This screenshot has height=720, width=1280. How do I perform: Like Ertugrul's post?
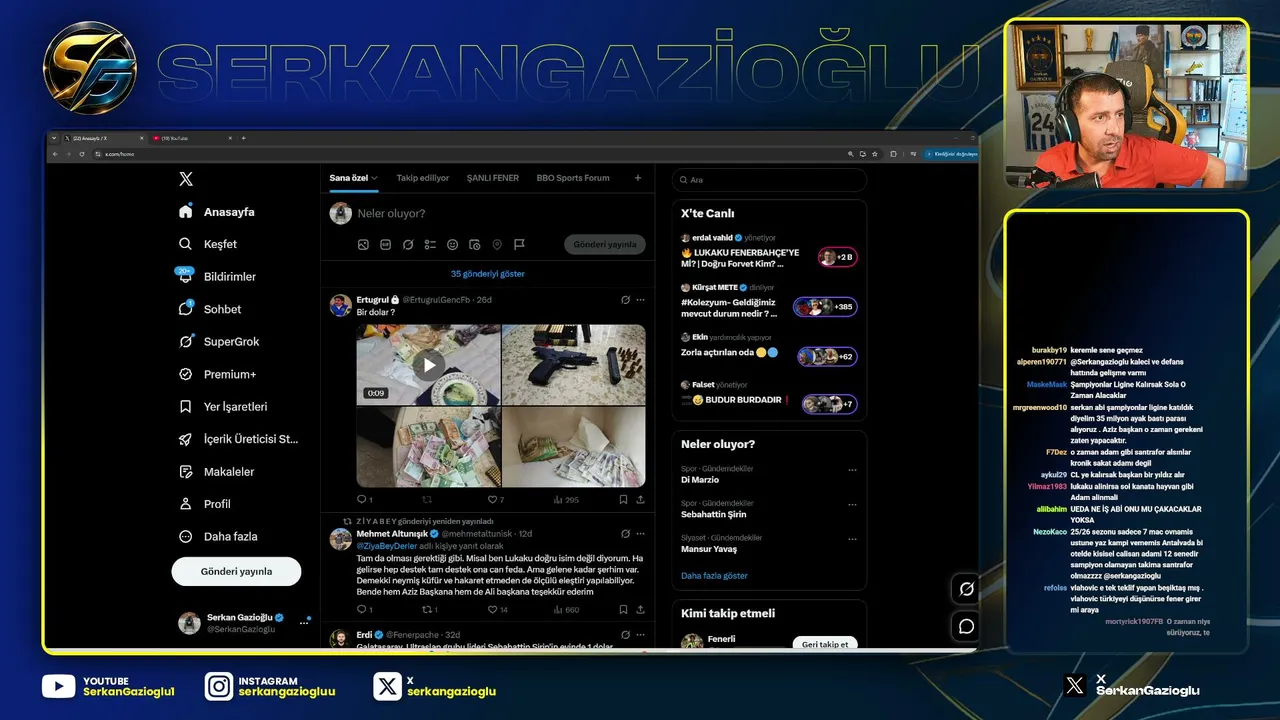click(x=496, y=499)
